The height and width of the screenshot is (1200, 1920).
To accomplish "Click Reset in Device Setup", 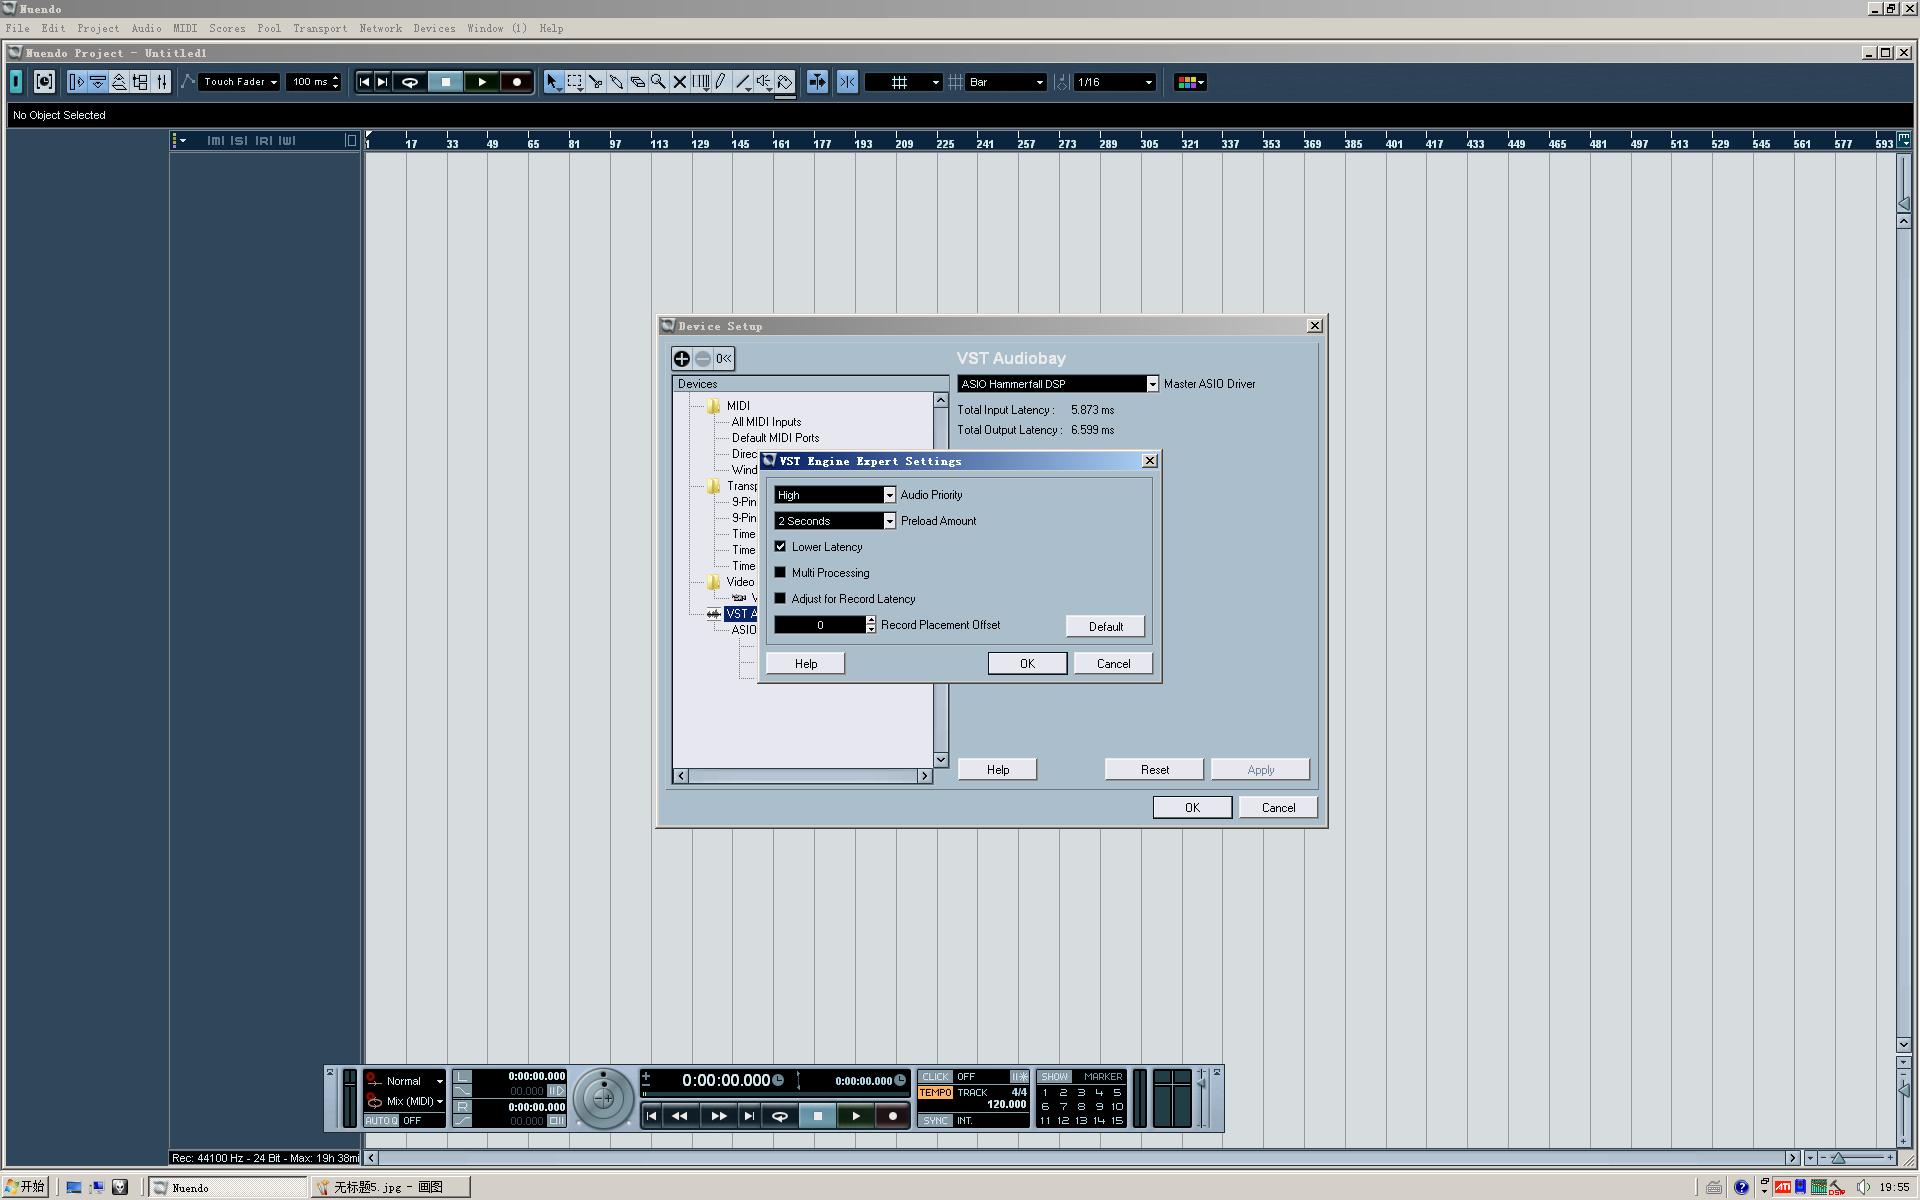I will [x=1154, y=770].
